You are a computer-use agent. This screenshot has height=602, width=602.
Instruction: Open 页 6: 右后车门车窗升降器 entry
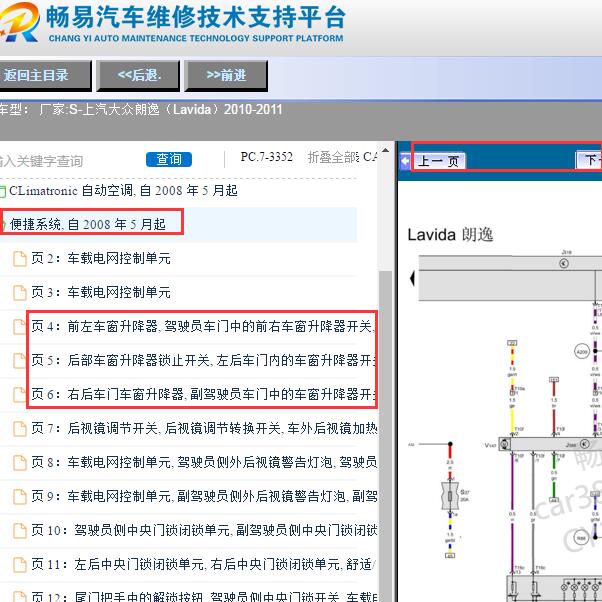tap(203, 394)
